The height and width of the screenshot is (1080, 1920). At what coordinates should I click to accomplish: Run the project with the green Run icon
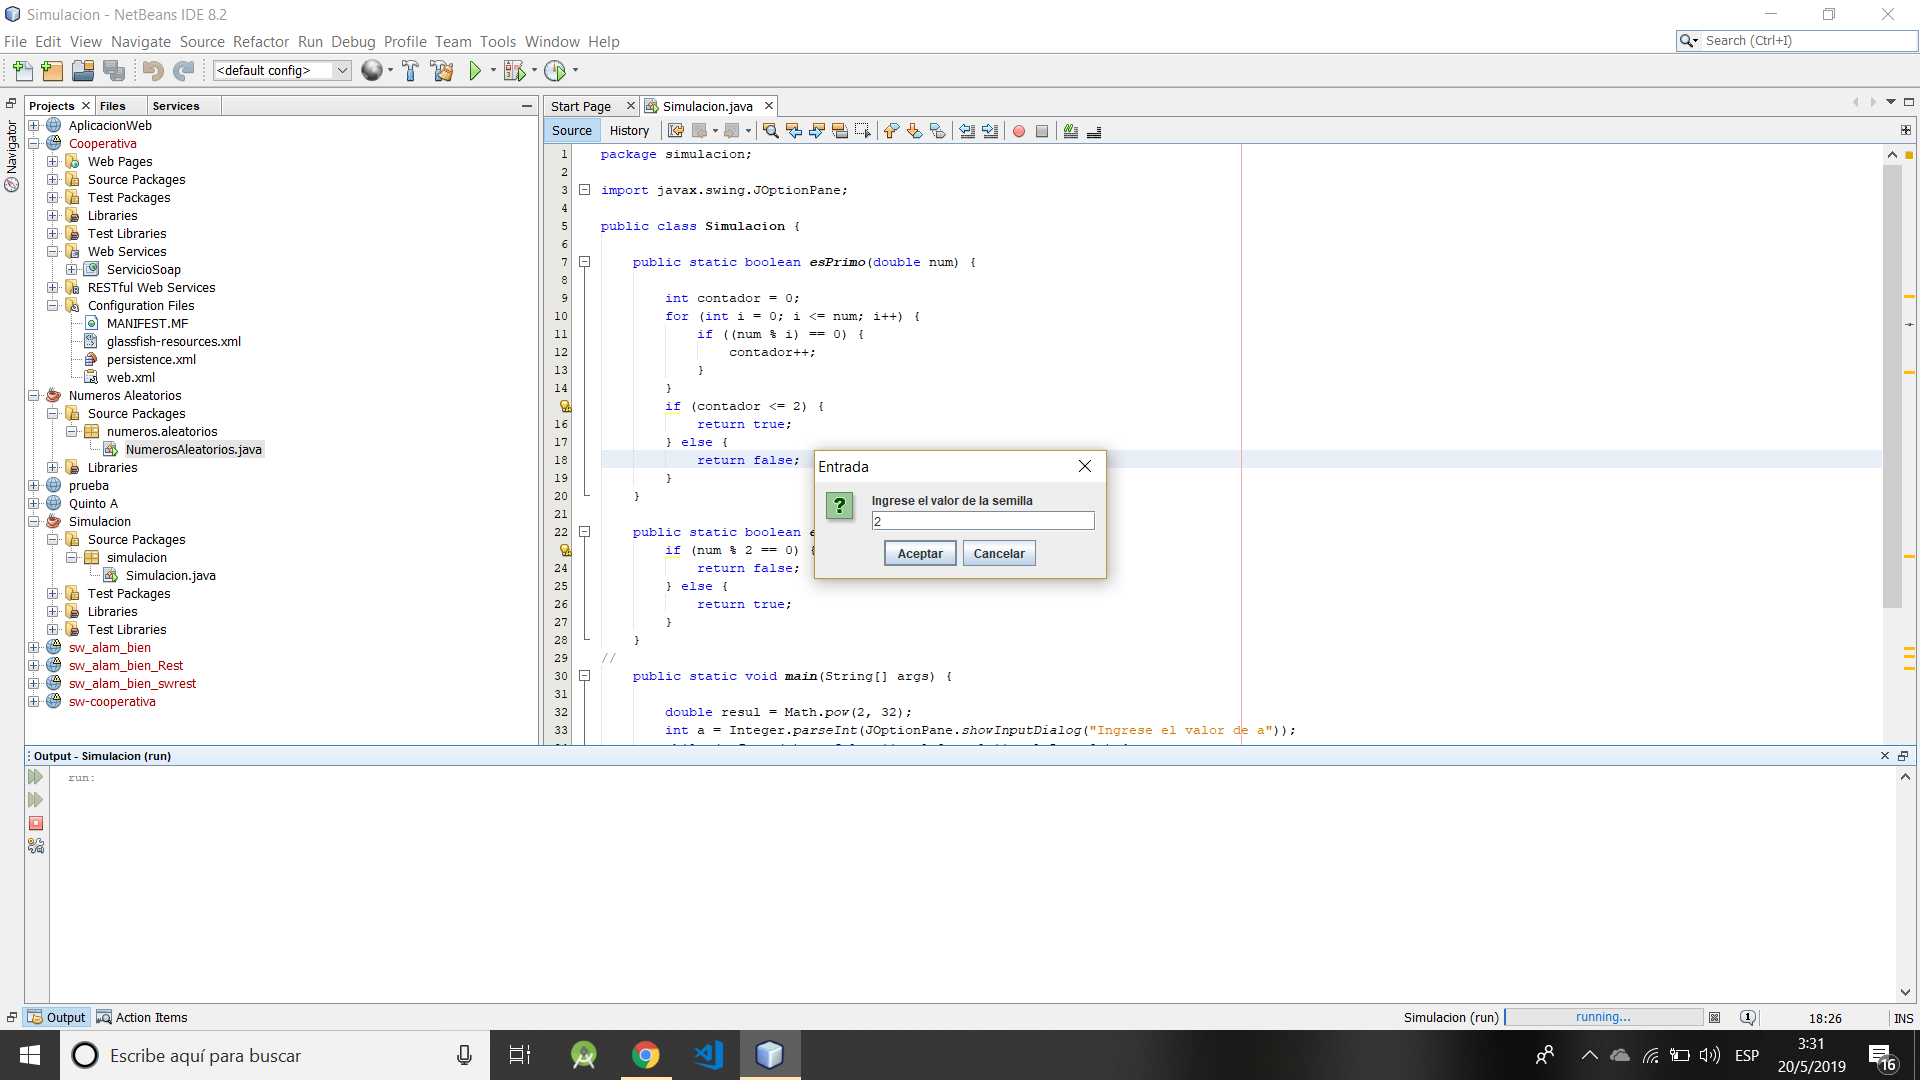click(x=474, y=70)
